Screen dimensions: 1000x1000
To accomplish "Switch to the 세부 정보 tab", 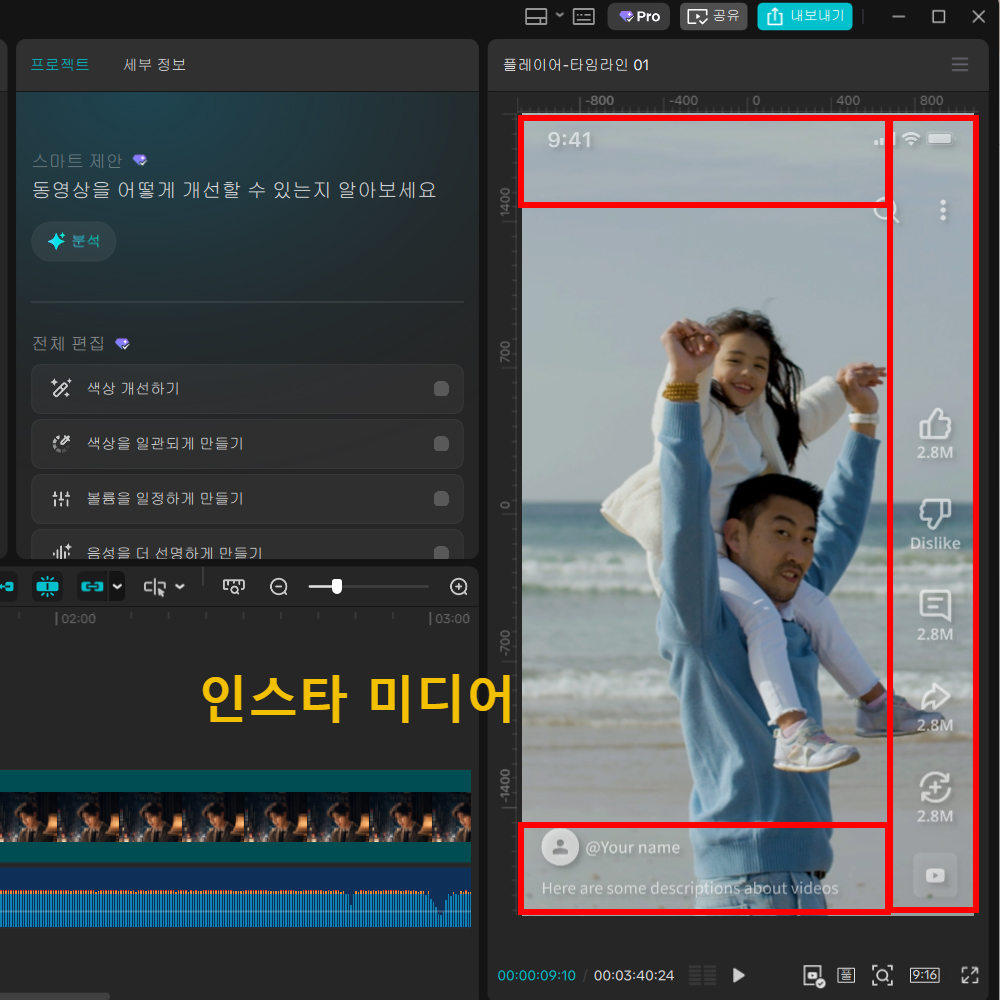I will tap(154, 64).
